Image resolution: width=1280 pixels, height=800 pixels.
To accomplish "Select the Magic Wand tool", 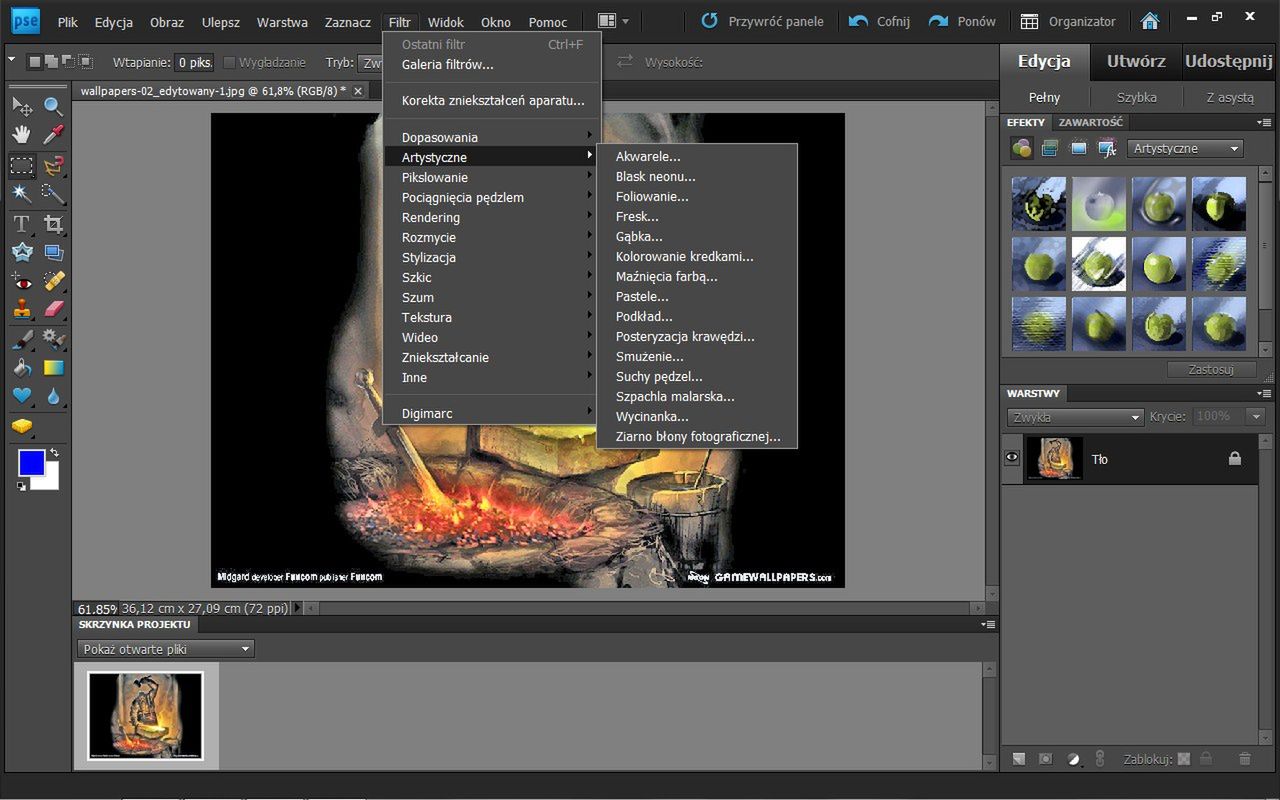I will [21, 193].
